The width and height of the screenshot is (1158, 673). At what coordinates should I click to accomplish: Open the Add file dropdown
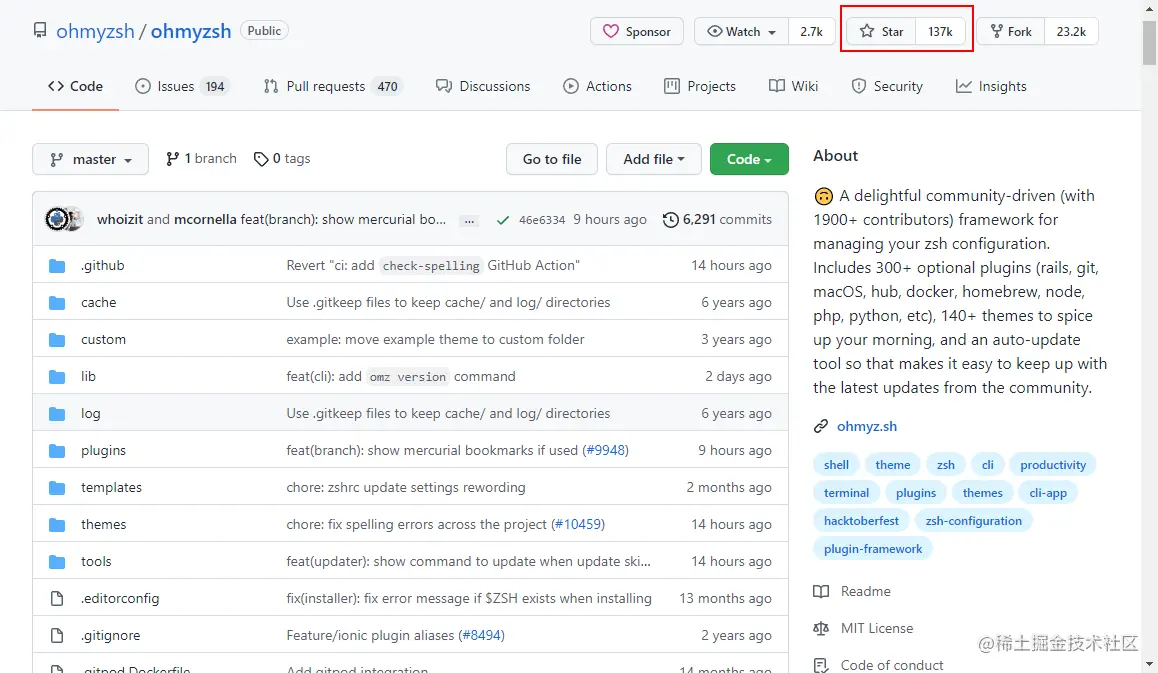coord(654,159)
